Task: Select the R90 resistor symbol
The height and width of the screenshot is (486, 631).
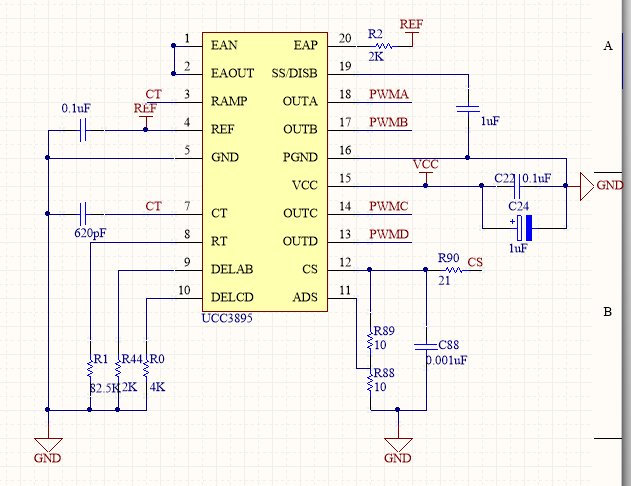Action: [x=454, y=270]
